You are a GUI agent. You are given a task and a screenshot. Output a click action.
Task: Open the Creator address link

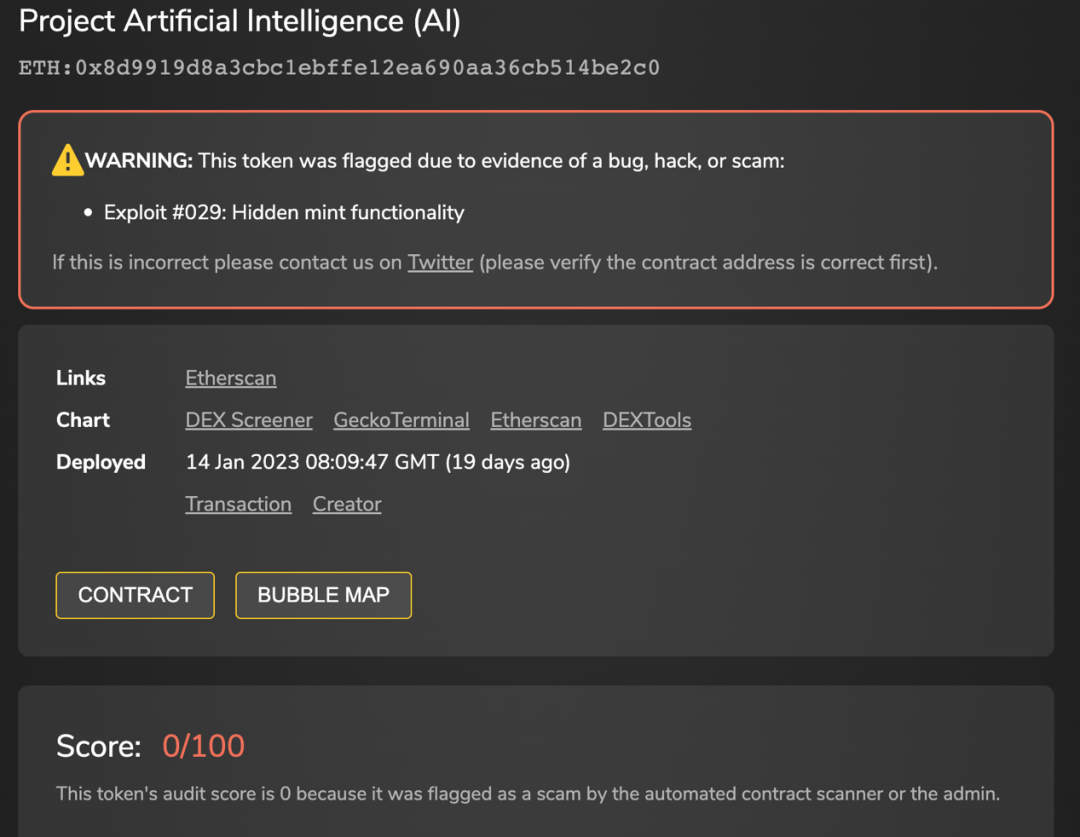pos(347,504)
